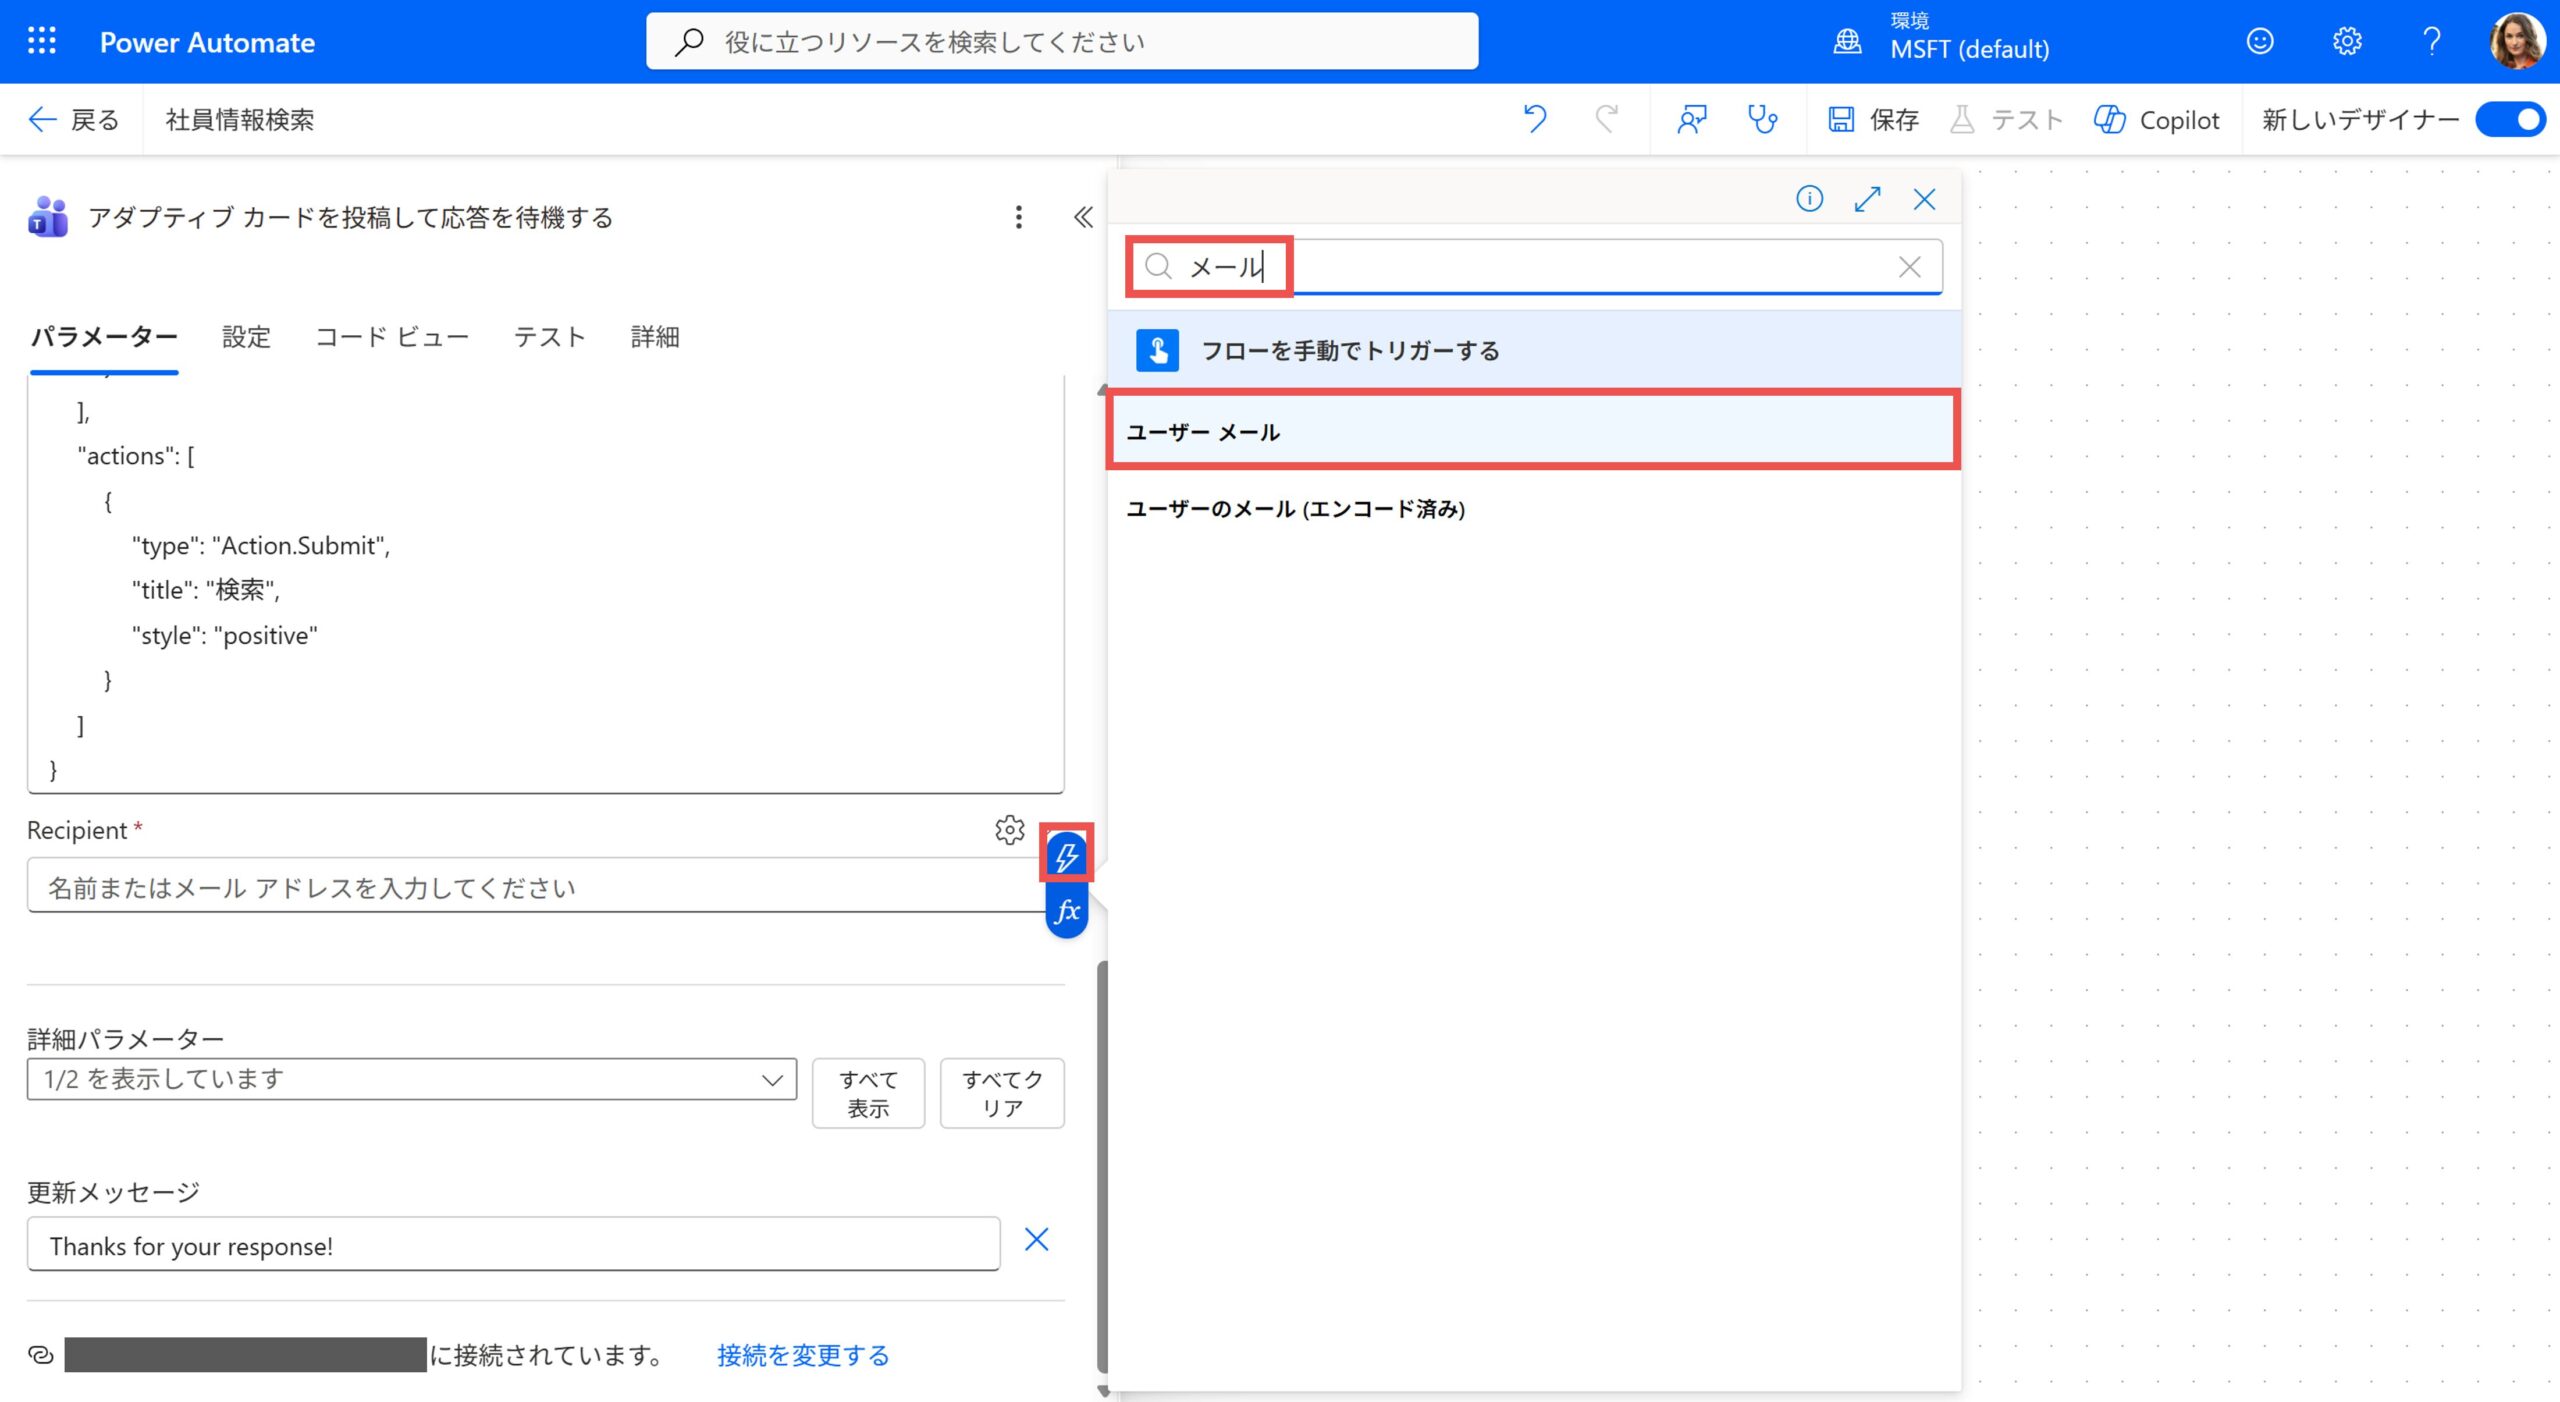Click the Recipient field settings gear
Viewport: 2560px width, 1402px height.
coord(1009,830)
